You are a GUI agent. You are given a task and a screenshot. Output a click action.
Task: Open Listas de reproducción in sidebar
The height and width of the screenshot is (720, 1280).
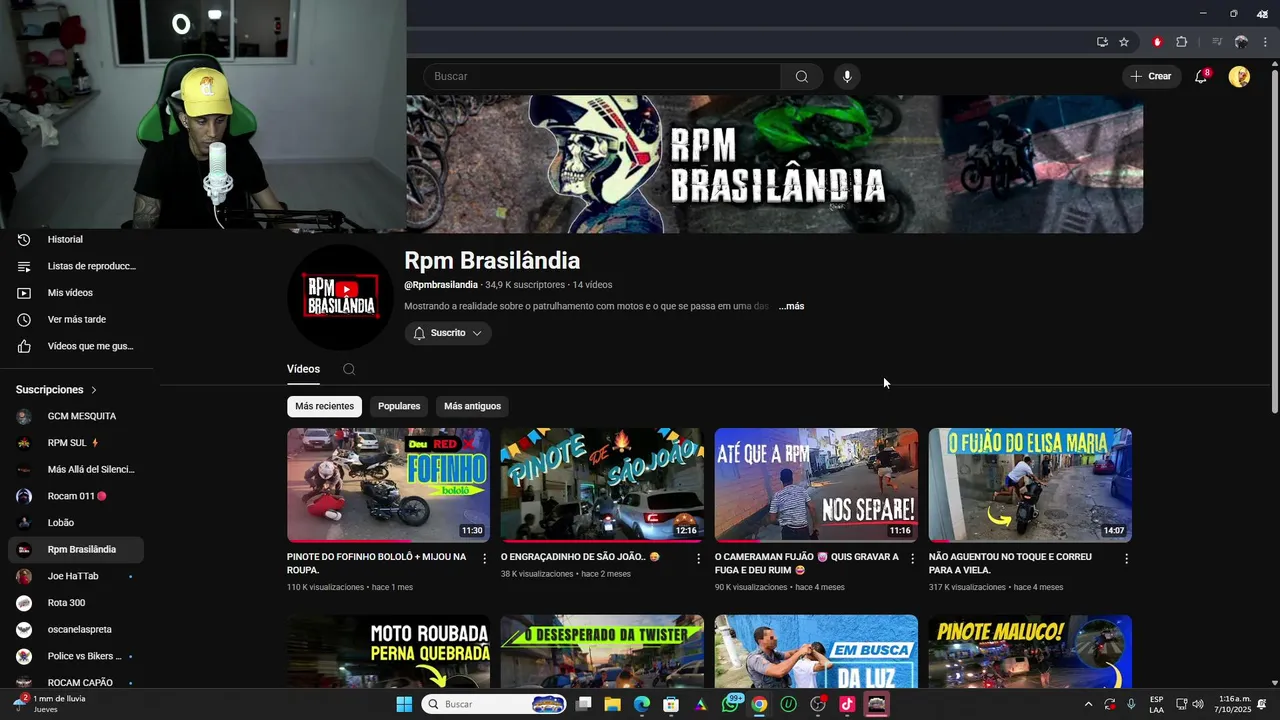pyautogui.click(x=76, y=266)
